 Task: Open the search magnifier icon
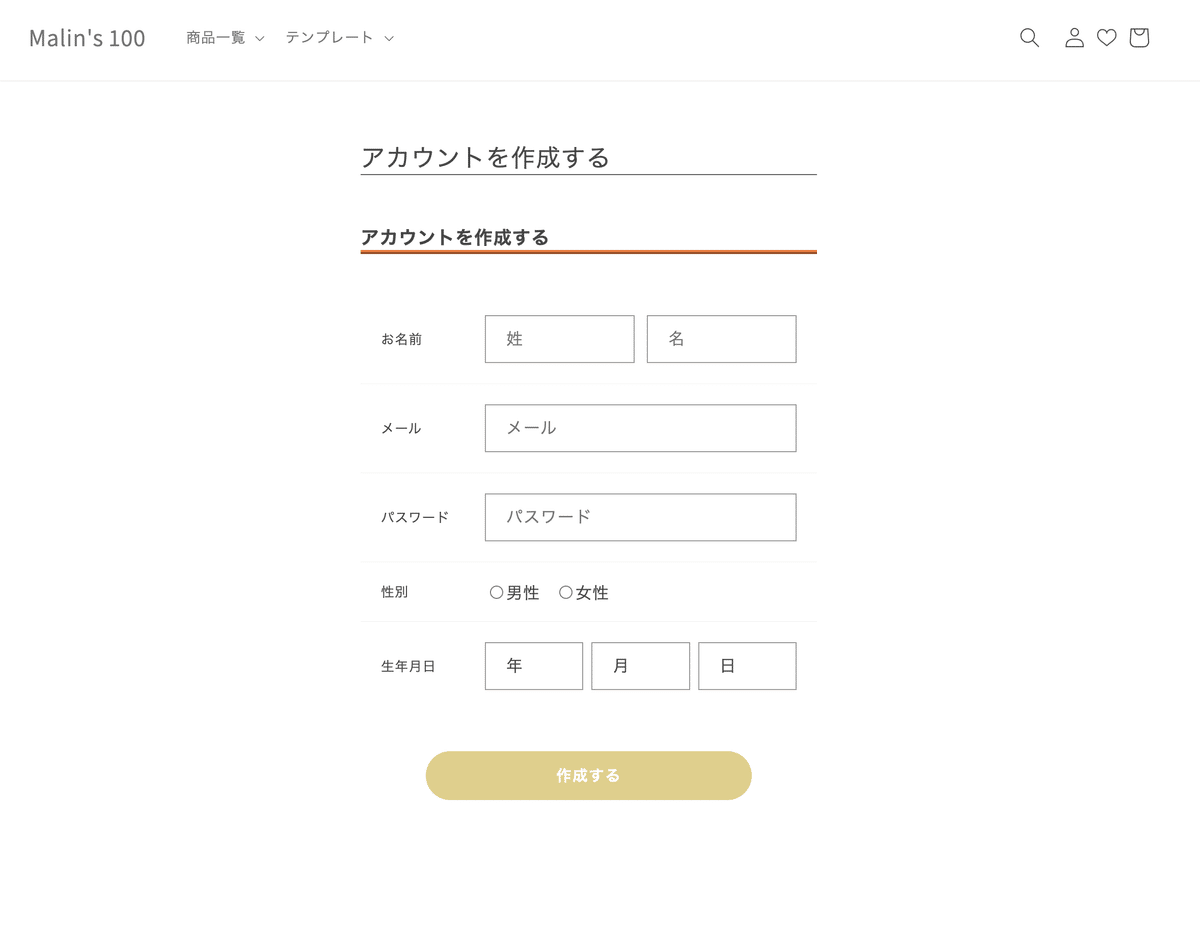1029,38
